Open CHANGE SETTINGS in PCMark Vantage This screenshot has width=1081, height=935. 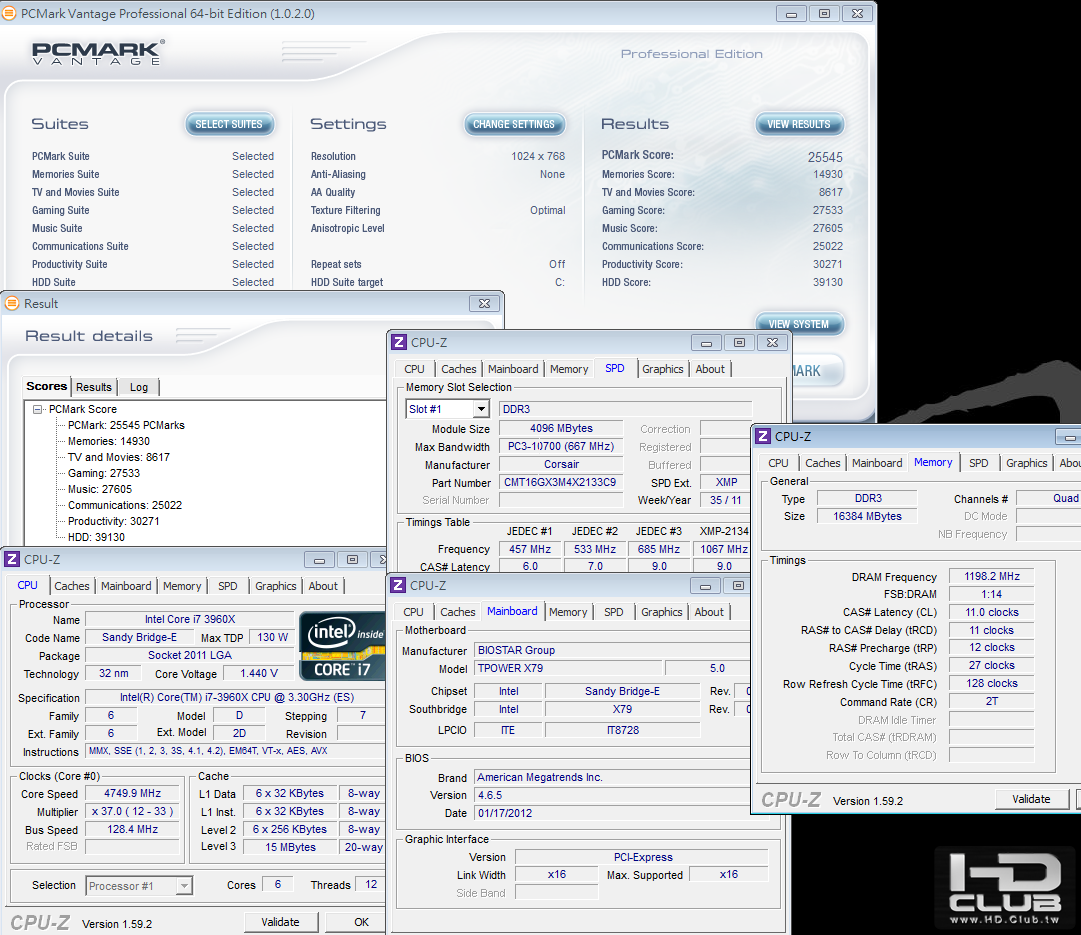(514, 124)
